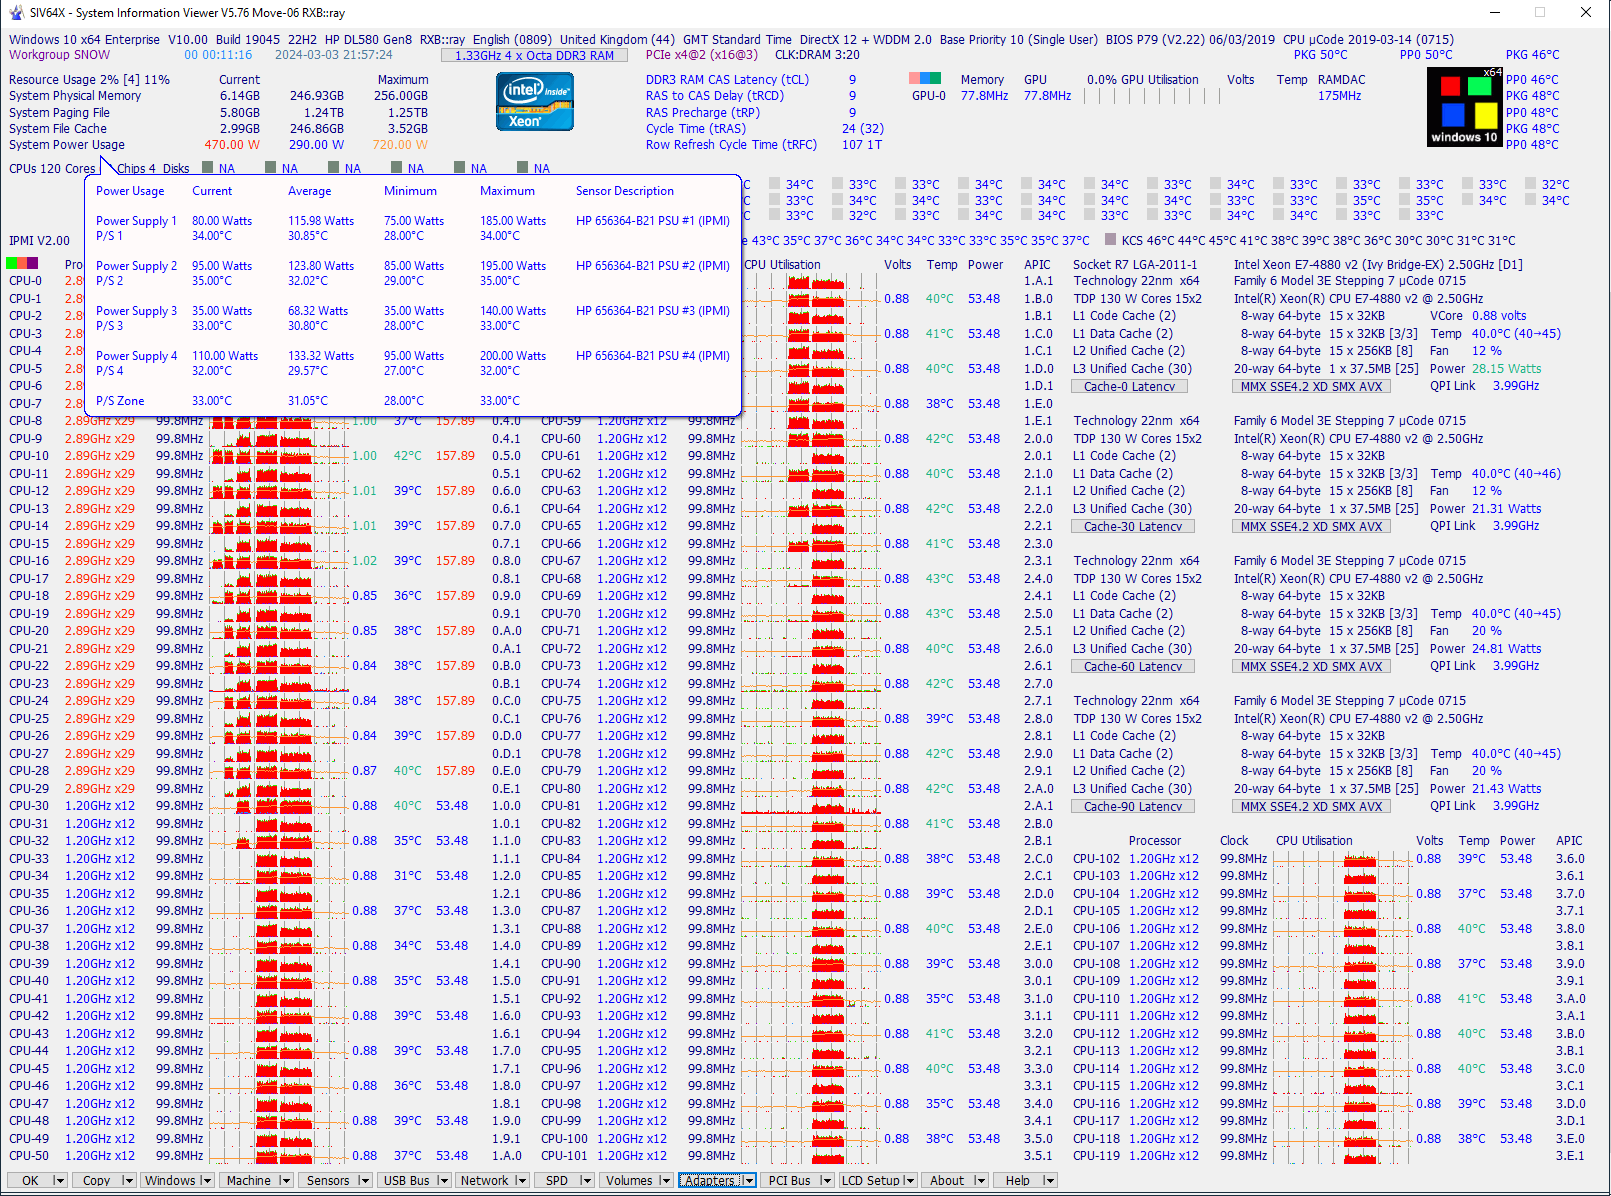Click the first NA disk indicator square

(208, 168)
